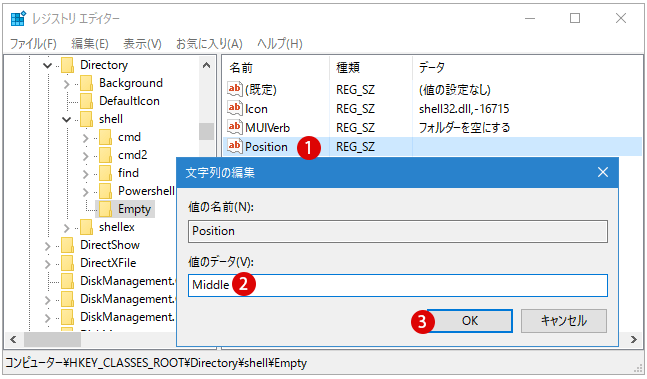This screenshot has height=379, width=647.
Task: Select the Empty key in tree
Action: [134, 209]
